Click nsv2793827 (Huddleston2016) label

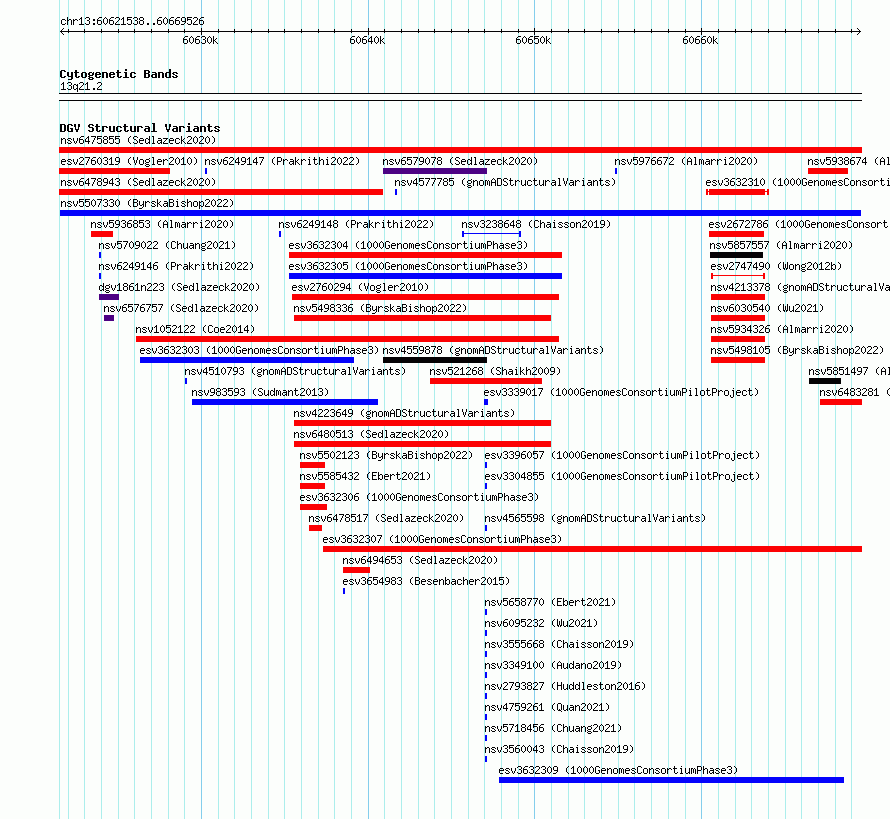[565, 686]
